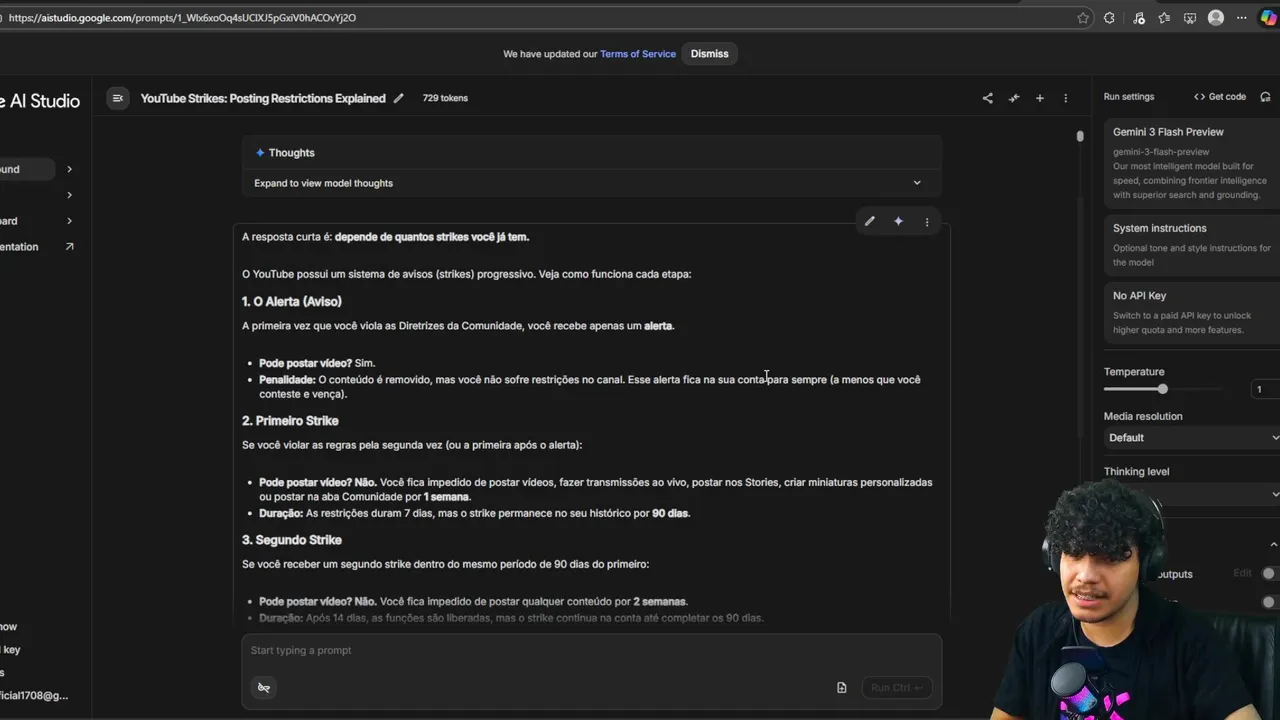Dismiss the Terms of Service banner

coord(710,54)
